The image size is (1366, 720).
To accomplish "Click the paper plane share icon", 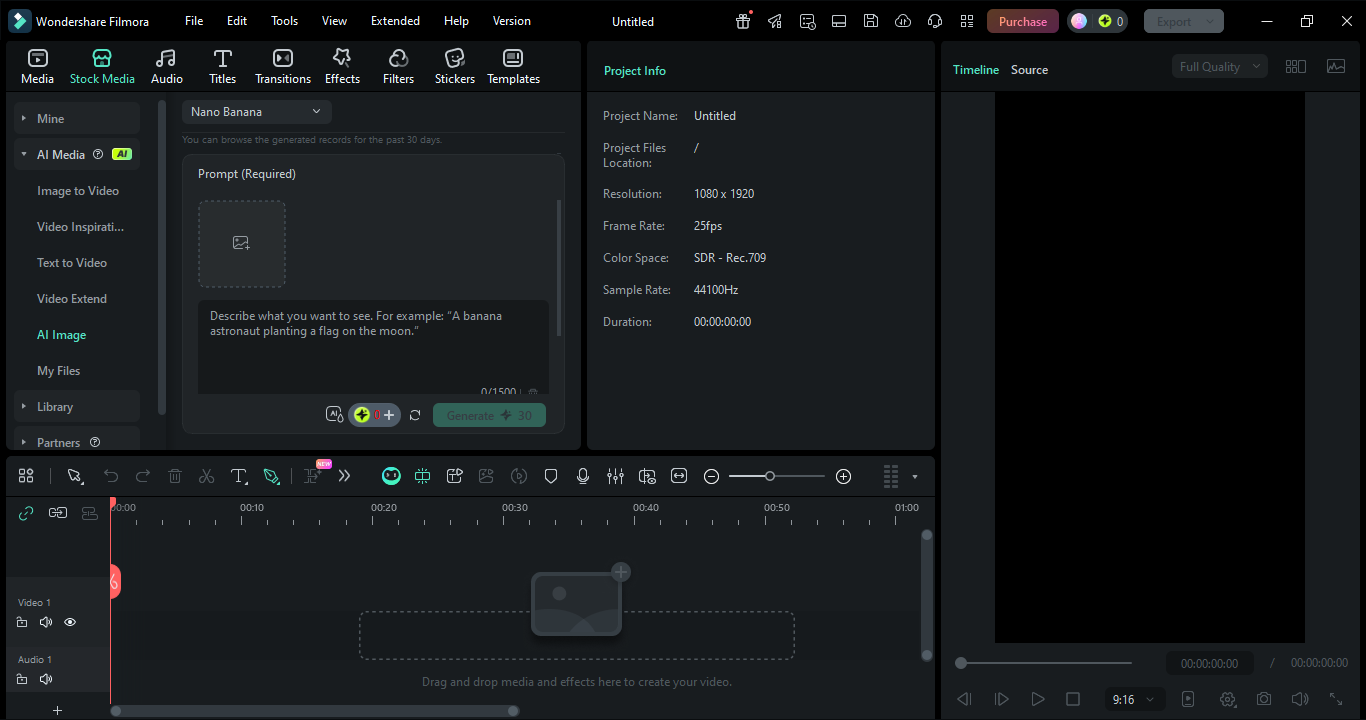I will [775, 21].
